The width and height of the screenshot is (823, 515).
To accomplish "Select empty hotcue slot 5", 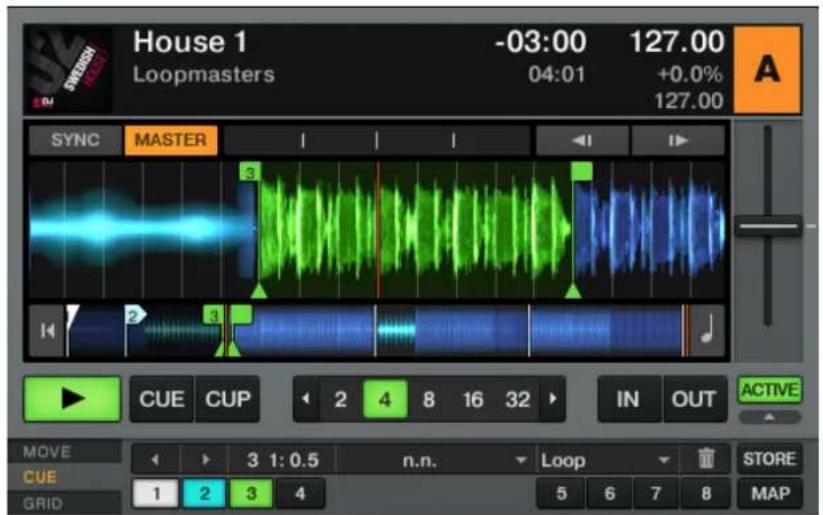I will pyautogui.click(x=561, y=493).
